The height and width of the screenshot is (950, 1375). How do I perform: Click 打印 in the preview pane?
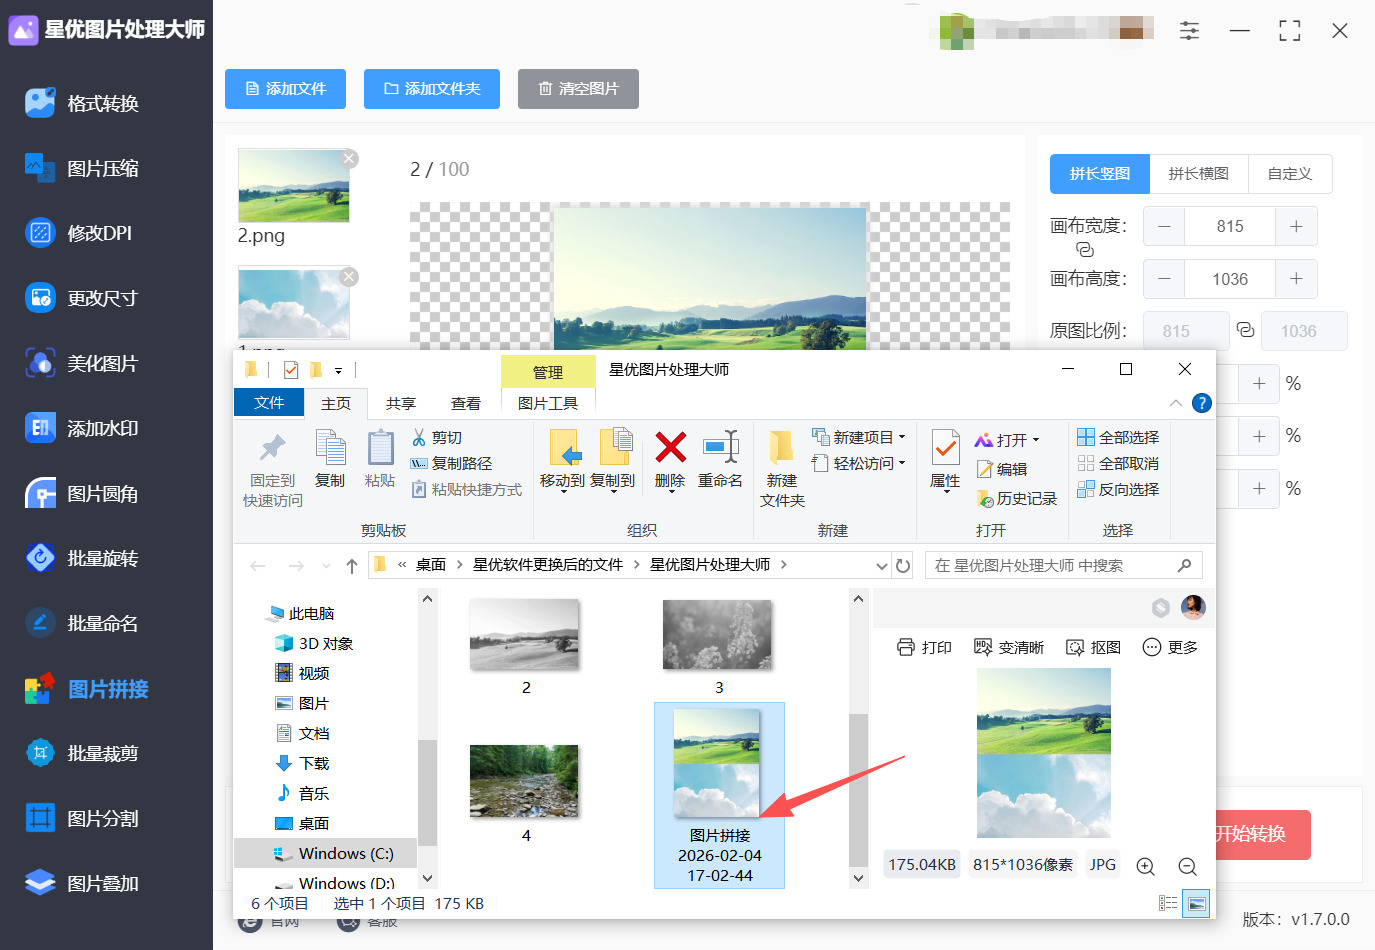[x=924, y=648]
